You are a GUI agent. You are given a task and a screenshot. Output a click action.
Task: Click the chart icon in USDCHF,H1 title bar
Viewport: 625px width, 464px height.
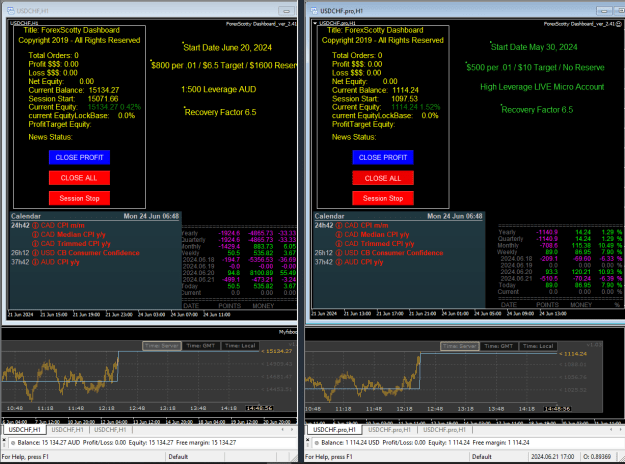pos(11,11)
